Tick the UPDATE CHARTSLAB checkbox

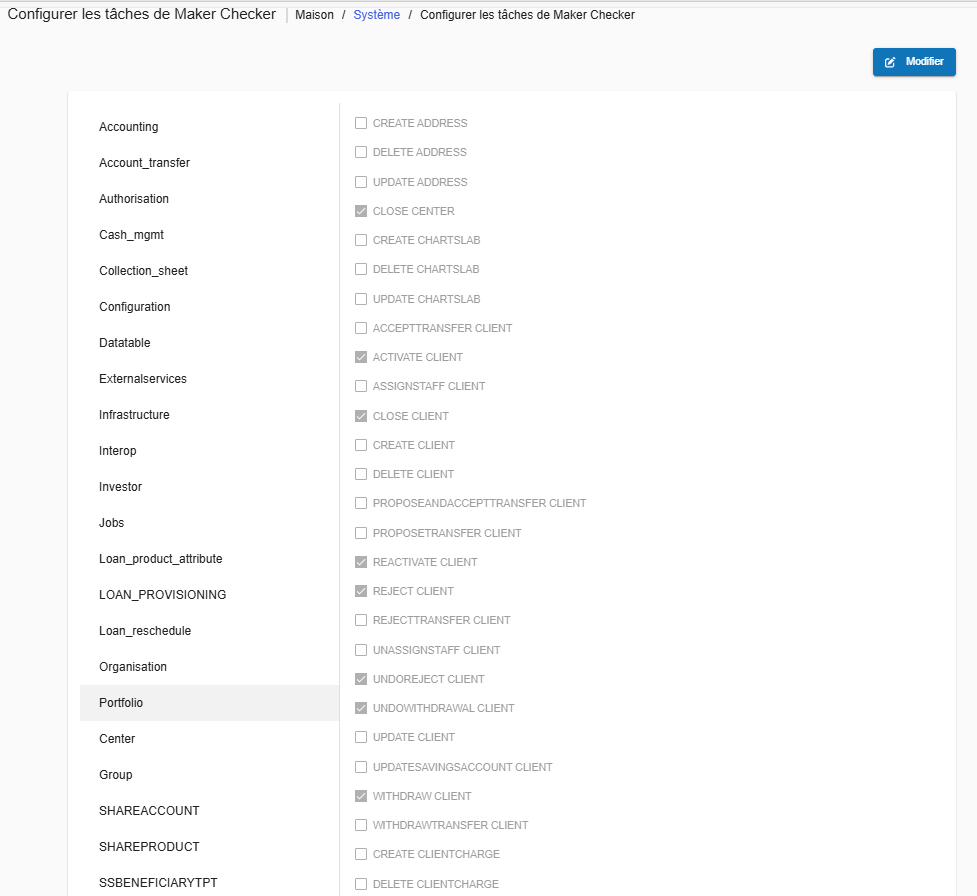[x=361, y=299]
